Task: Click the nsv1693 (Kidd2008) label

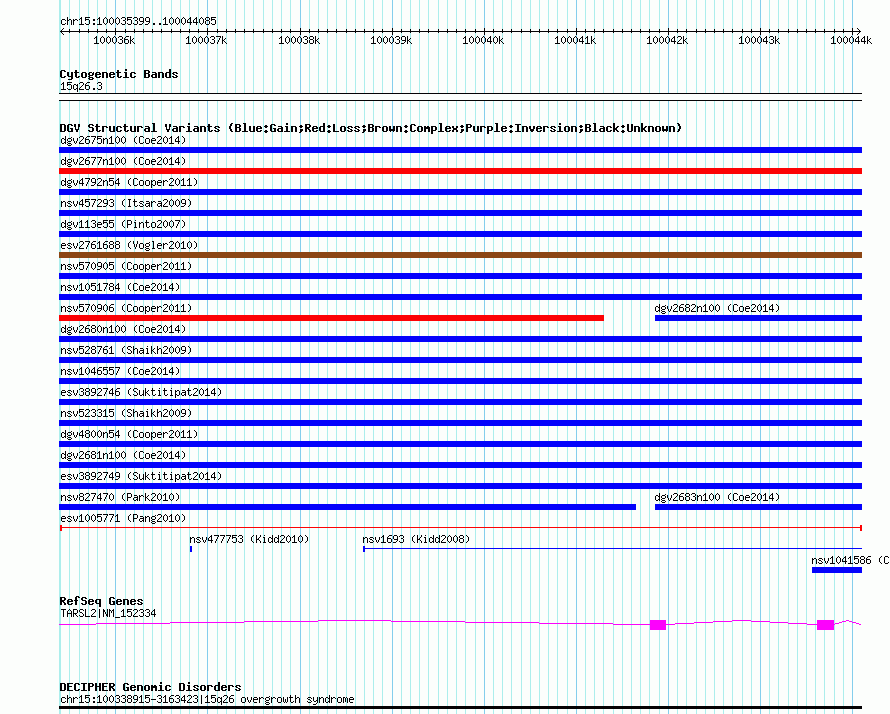Action: tap(417, 539)
